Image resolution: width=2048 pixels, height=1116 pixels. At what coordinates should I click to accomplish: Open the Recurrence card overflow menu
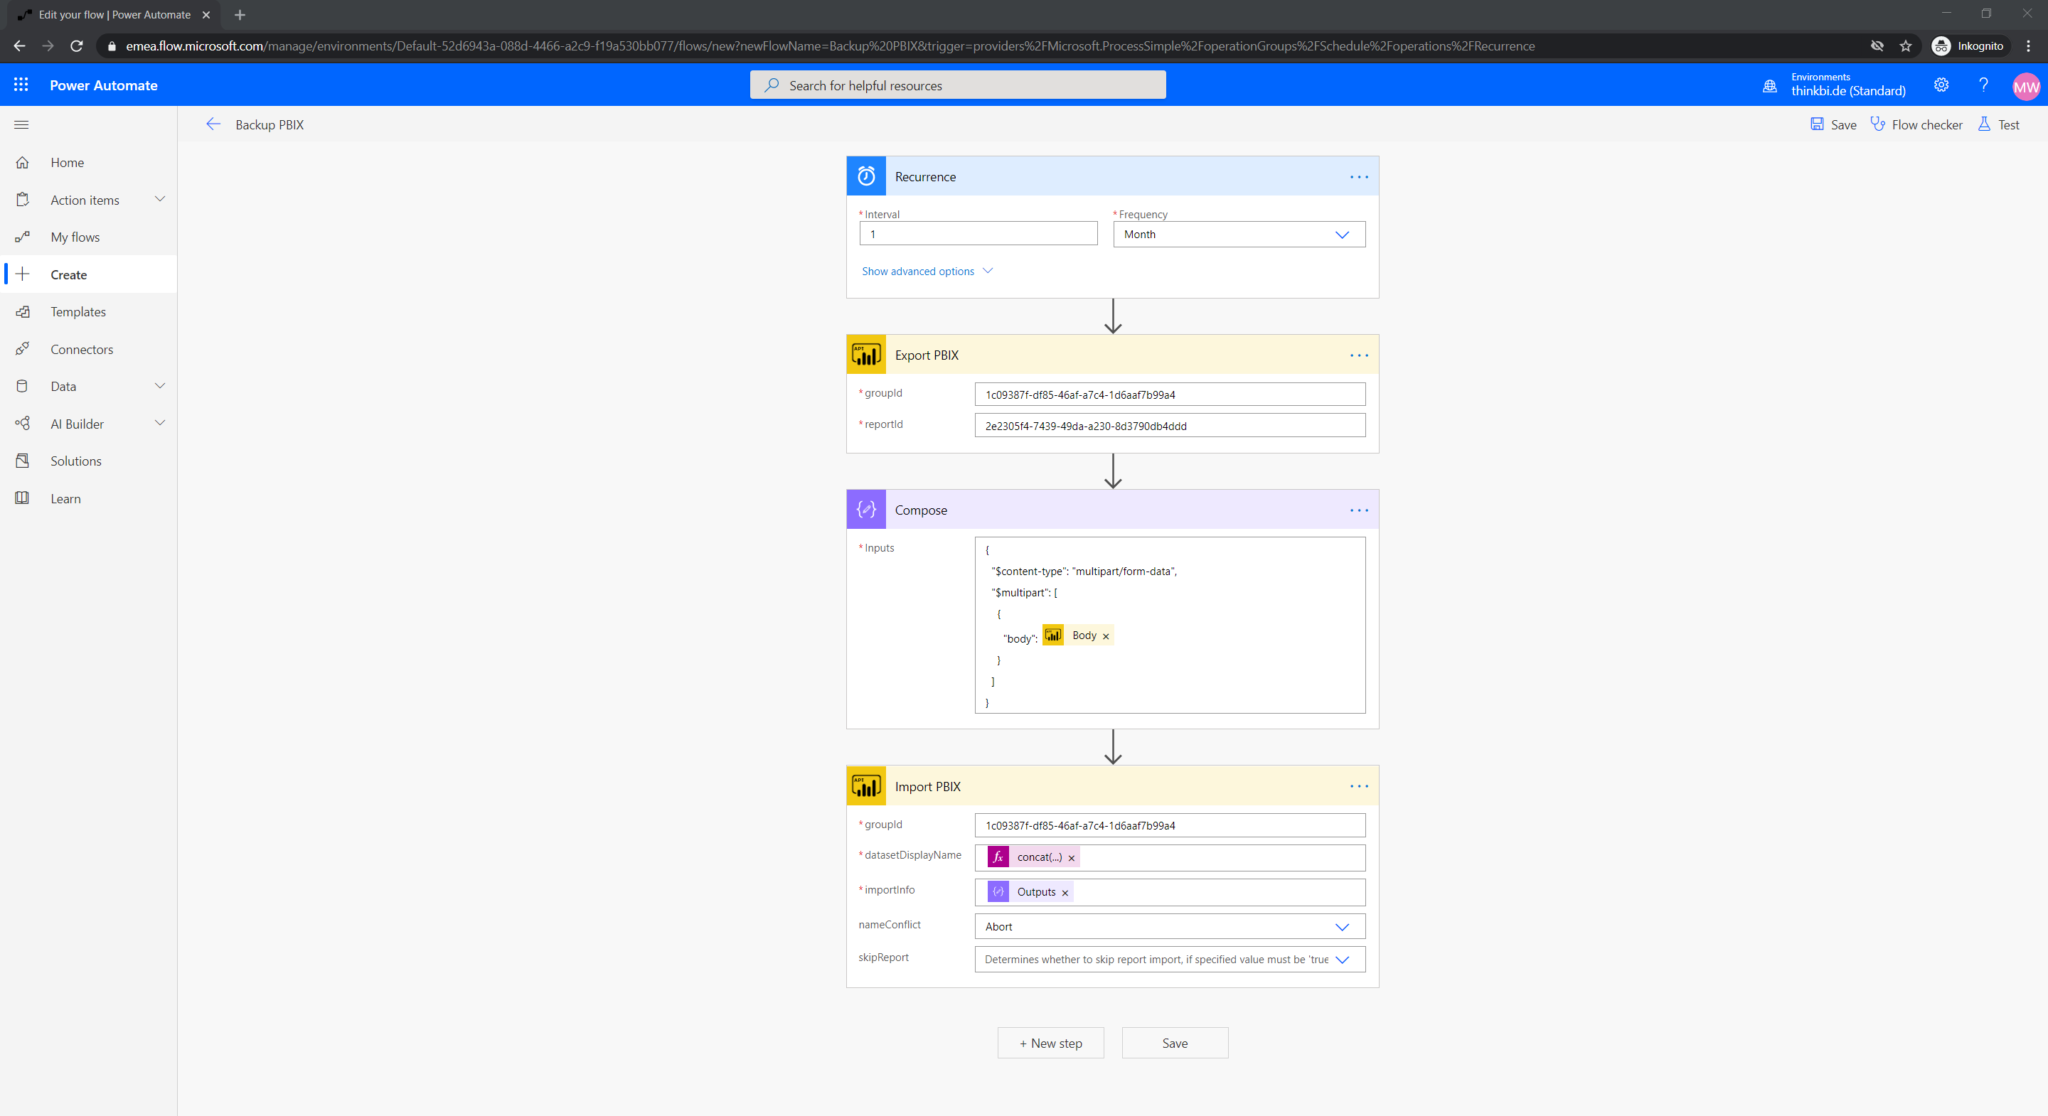[x=1358, y=176]
